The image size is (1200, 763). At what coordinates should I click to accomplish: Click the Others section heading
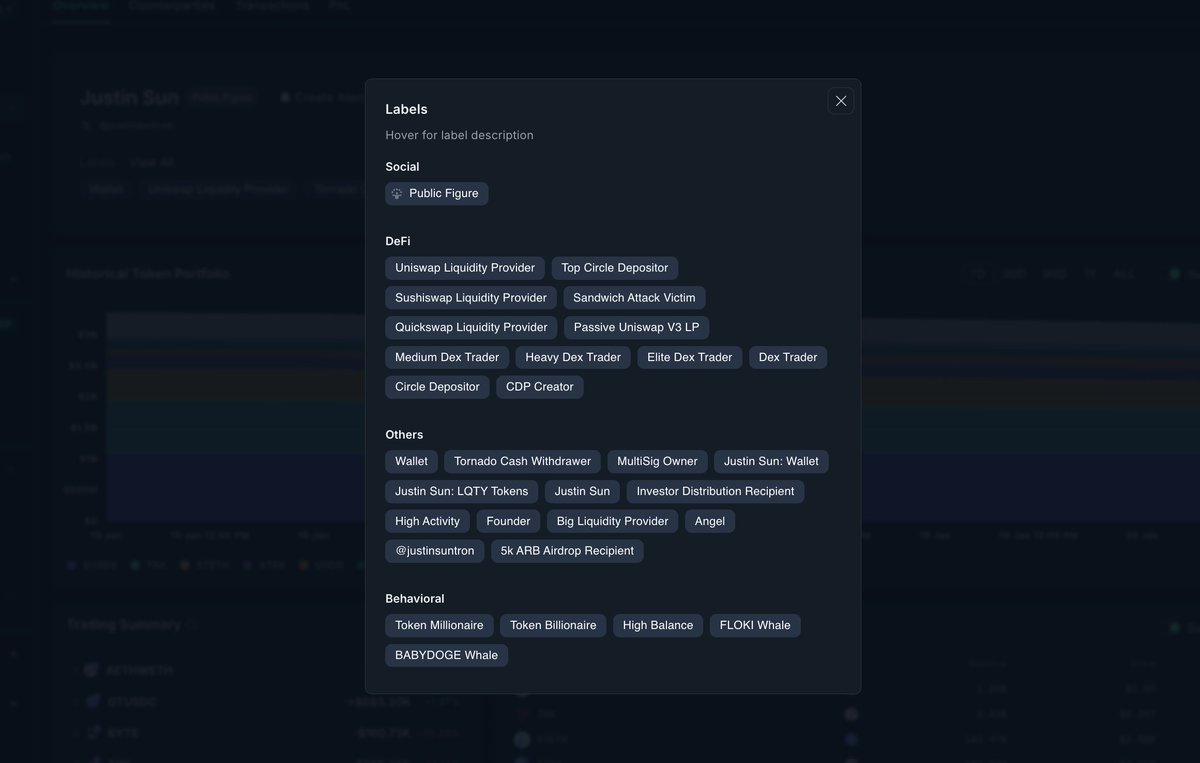click(x=404, y=435)
